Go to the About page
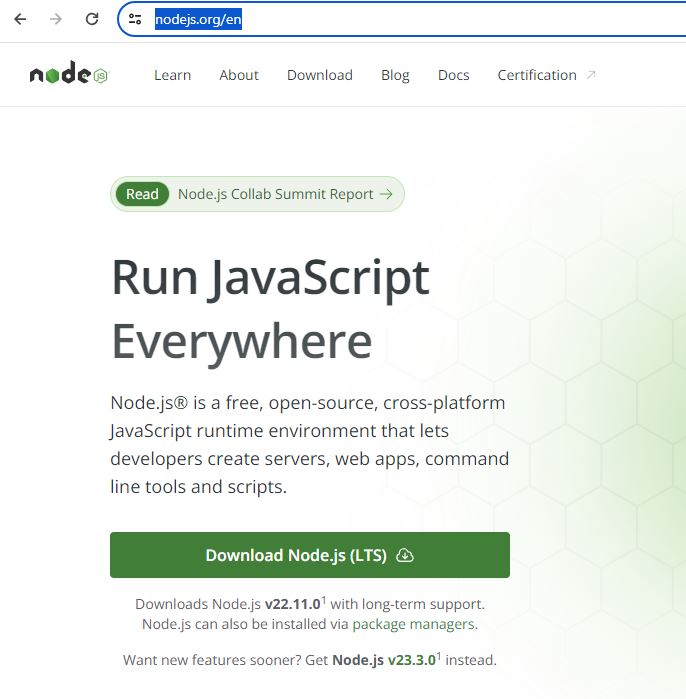Screen dimensions: 686x699 point(239,75)
